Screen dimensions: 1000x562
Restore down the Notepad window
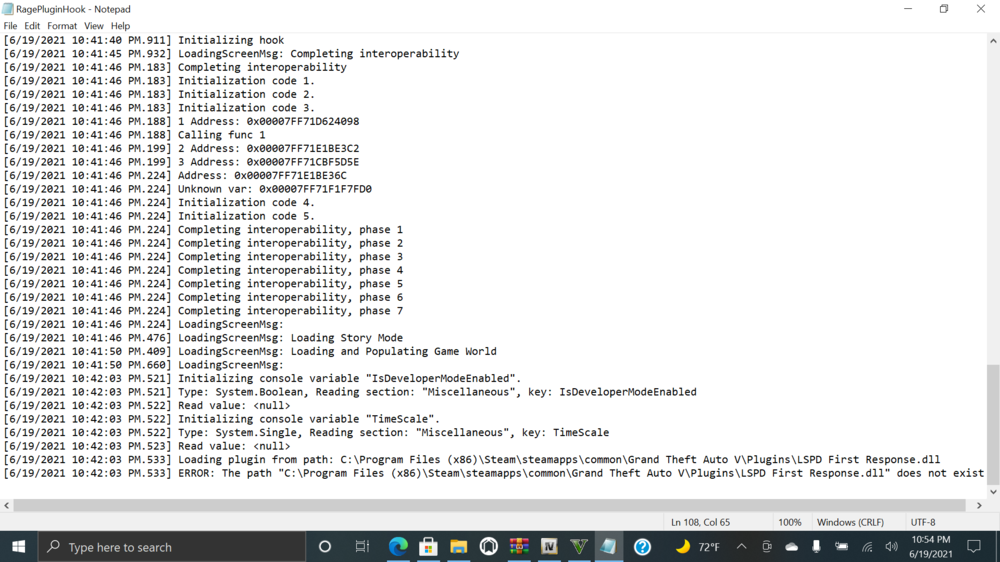944,9
